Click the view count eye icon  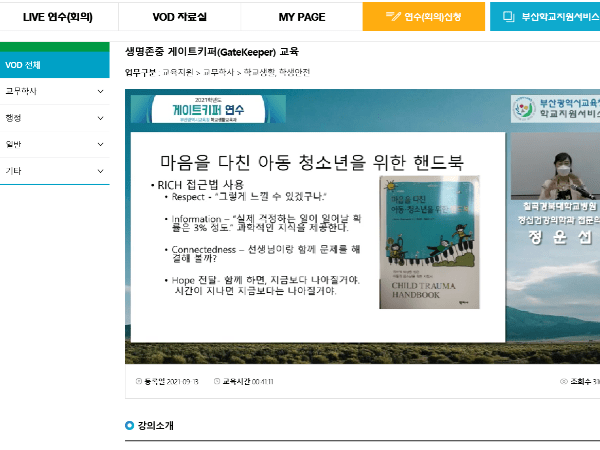[x=564, y=381]
